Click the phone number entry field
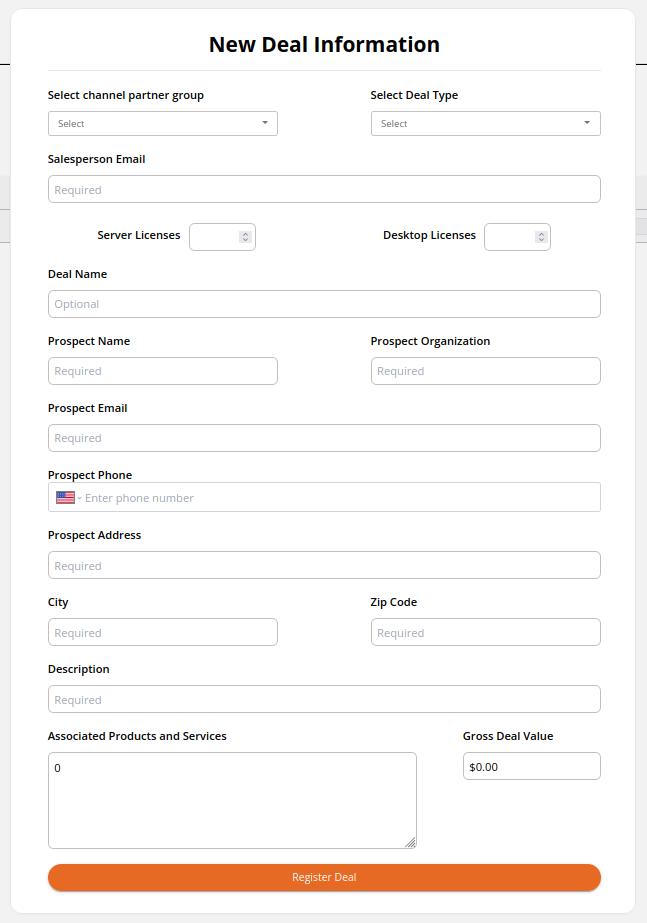647x923 pixels. (341, 498)
